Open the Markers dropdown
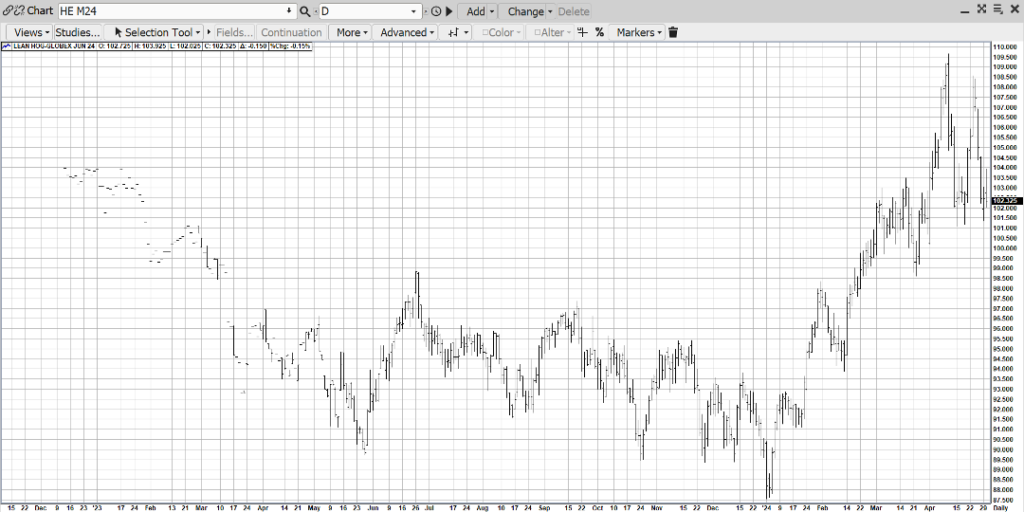The width and height of the screenshot is (1024, 512). [x=639, y=32]
